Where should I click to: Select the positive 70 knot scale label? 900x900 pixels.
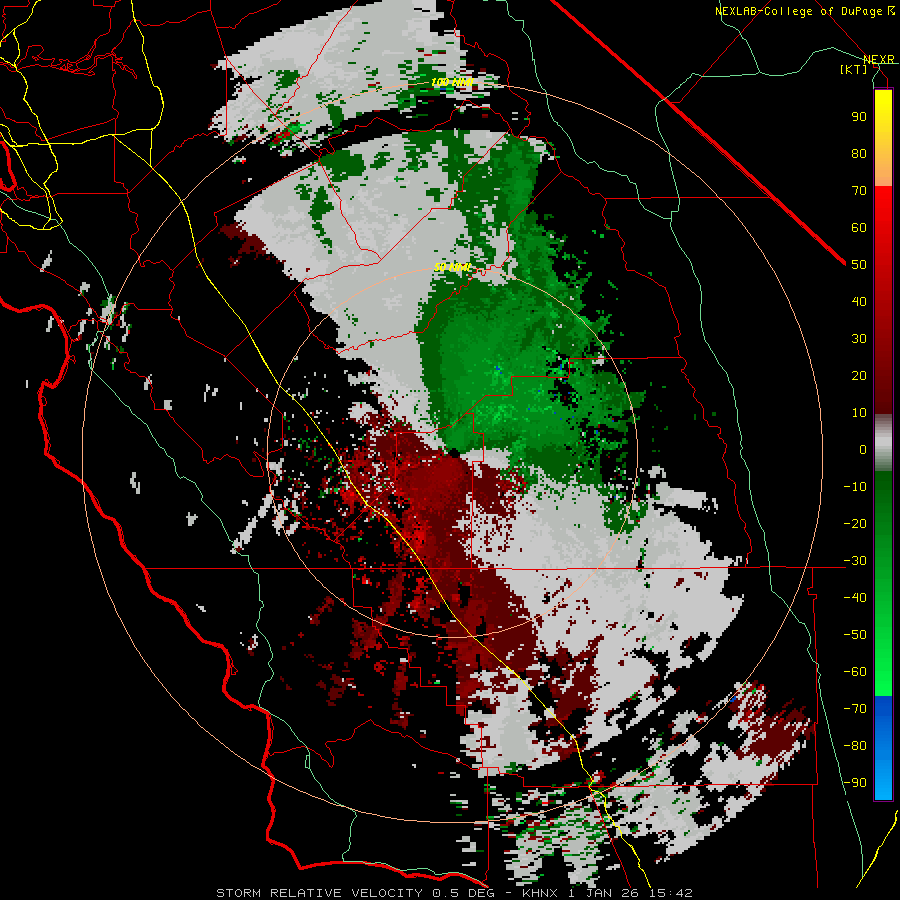tap(859, 191)
